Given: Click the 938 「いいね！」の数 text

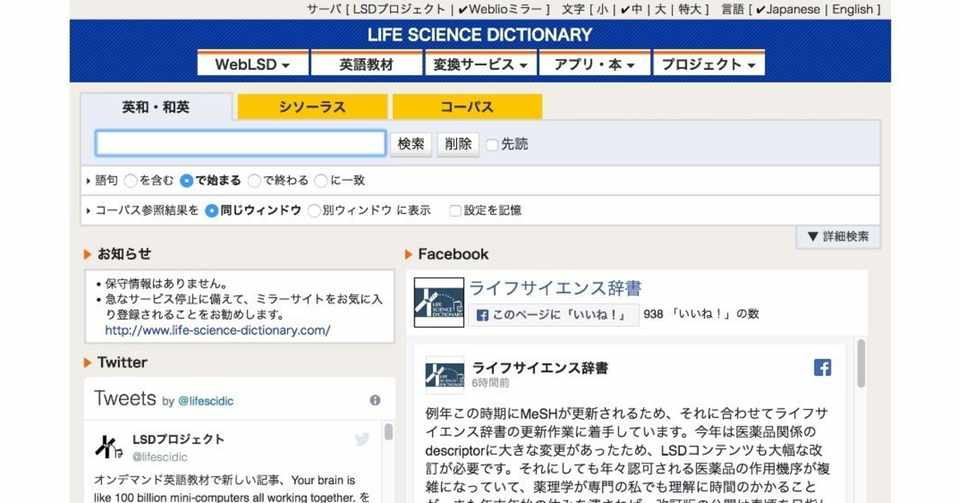Looking at the screenshot, I should 701,314.
